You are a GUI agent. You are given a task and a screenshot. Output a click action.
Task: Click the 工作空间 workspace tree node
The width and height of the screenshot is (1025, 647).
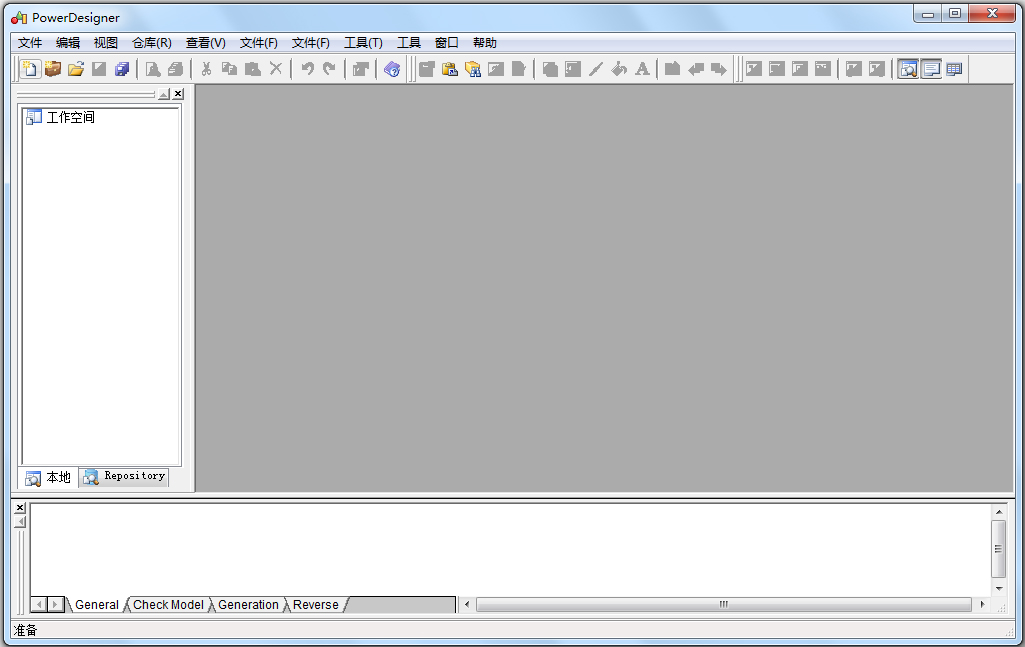(x=70, y=117)
